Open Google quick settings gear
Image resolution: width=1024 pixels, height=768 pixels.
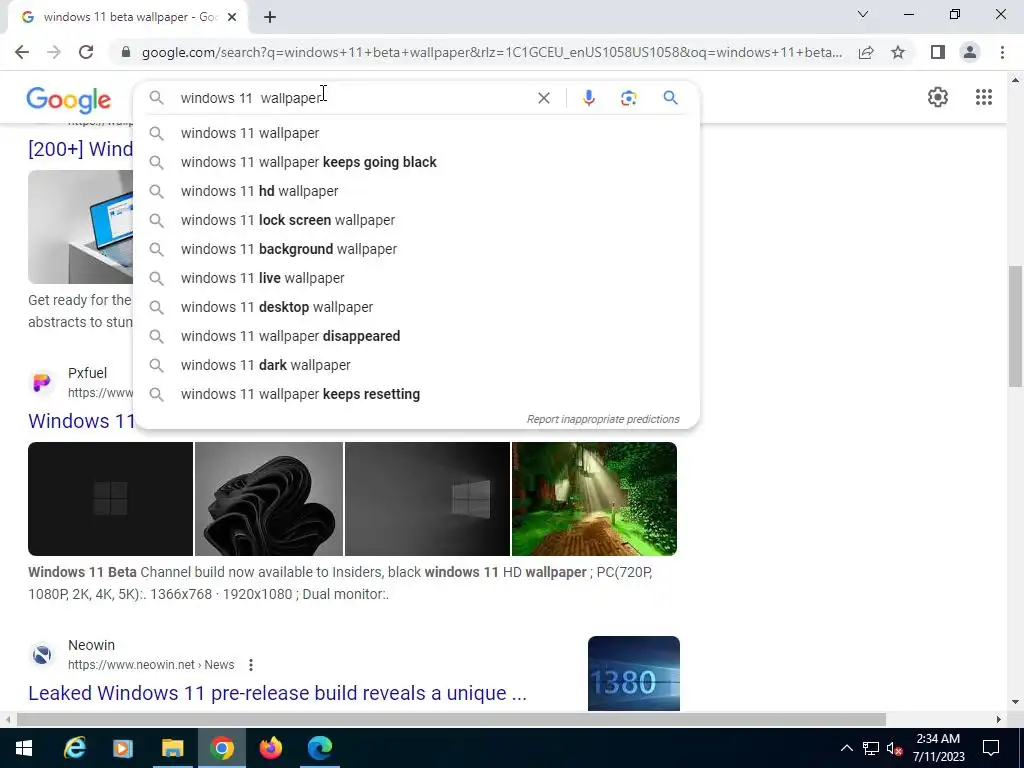pos(938,97)
